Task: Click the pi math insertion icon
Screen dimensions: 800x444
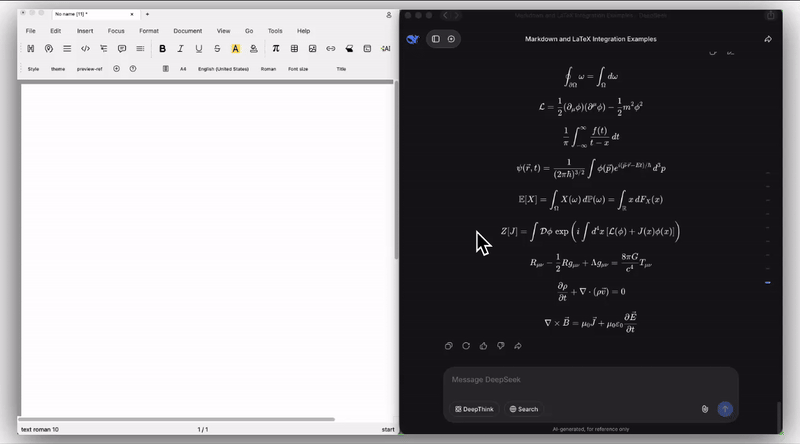Action: coord(276,48)
